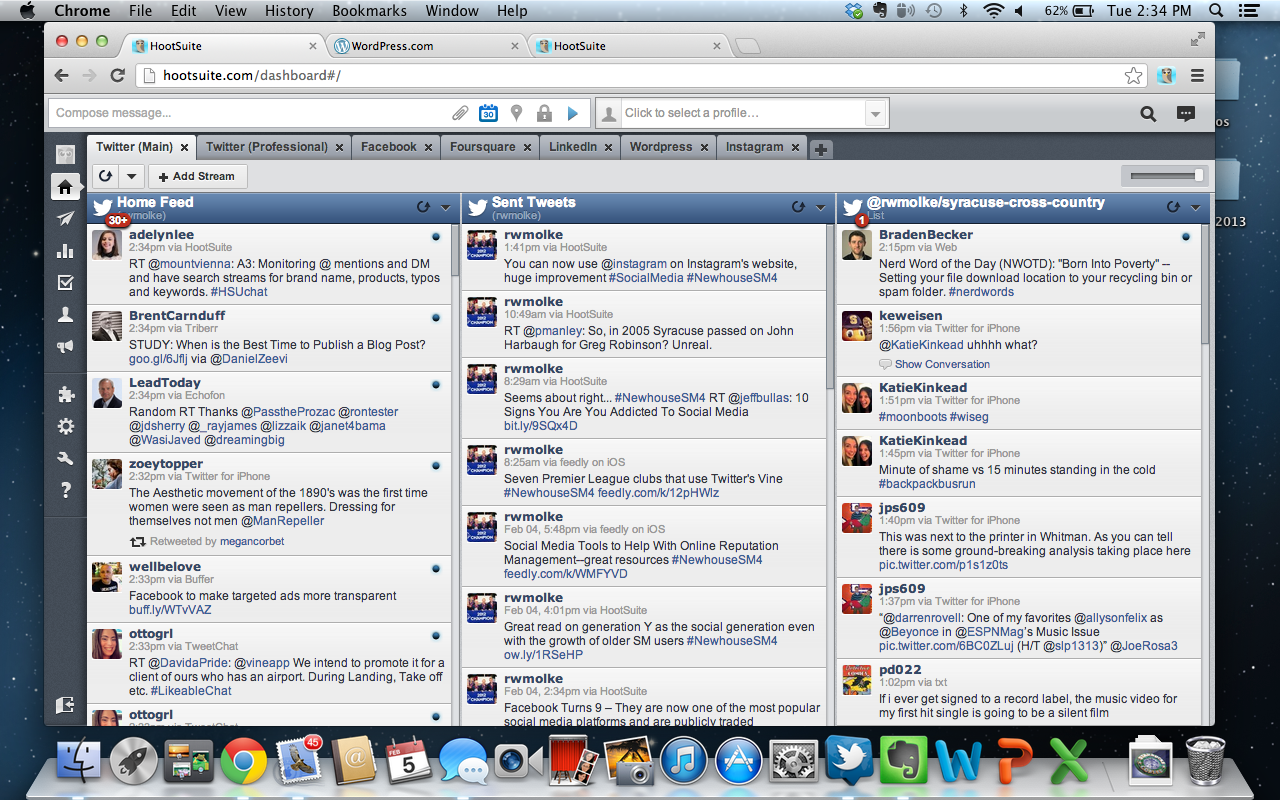
Task: Go back with Chrome's back arrow
Action: coord(62,76)
